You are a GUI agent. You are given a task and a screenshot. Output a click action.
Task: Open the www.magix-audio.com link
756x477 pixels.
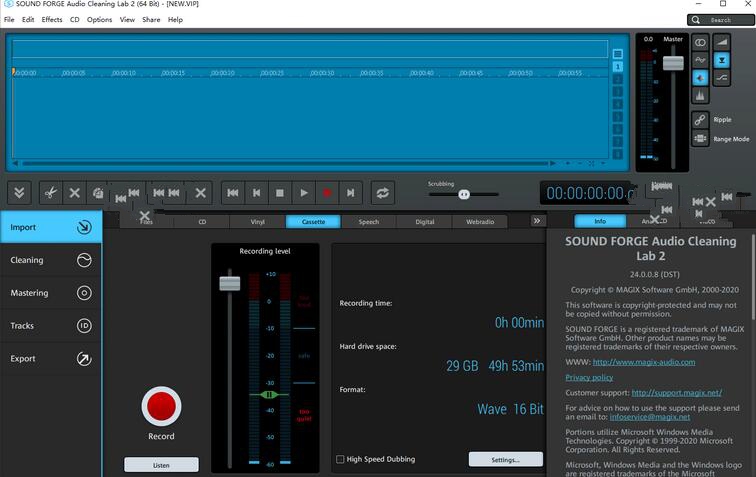pos(644,362)
